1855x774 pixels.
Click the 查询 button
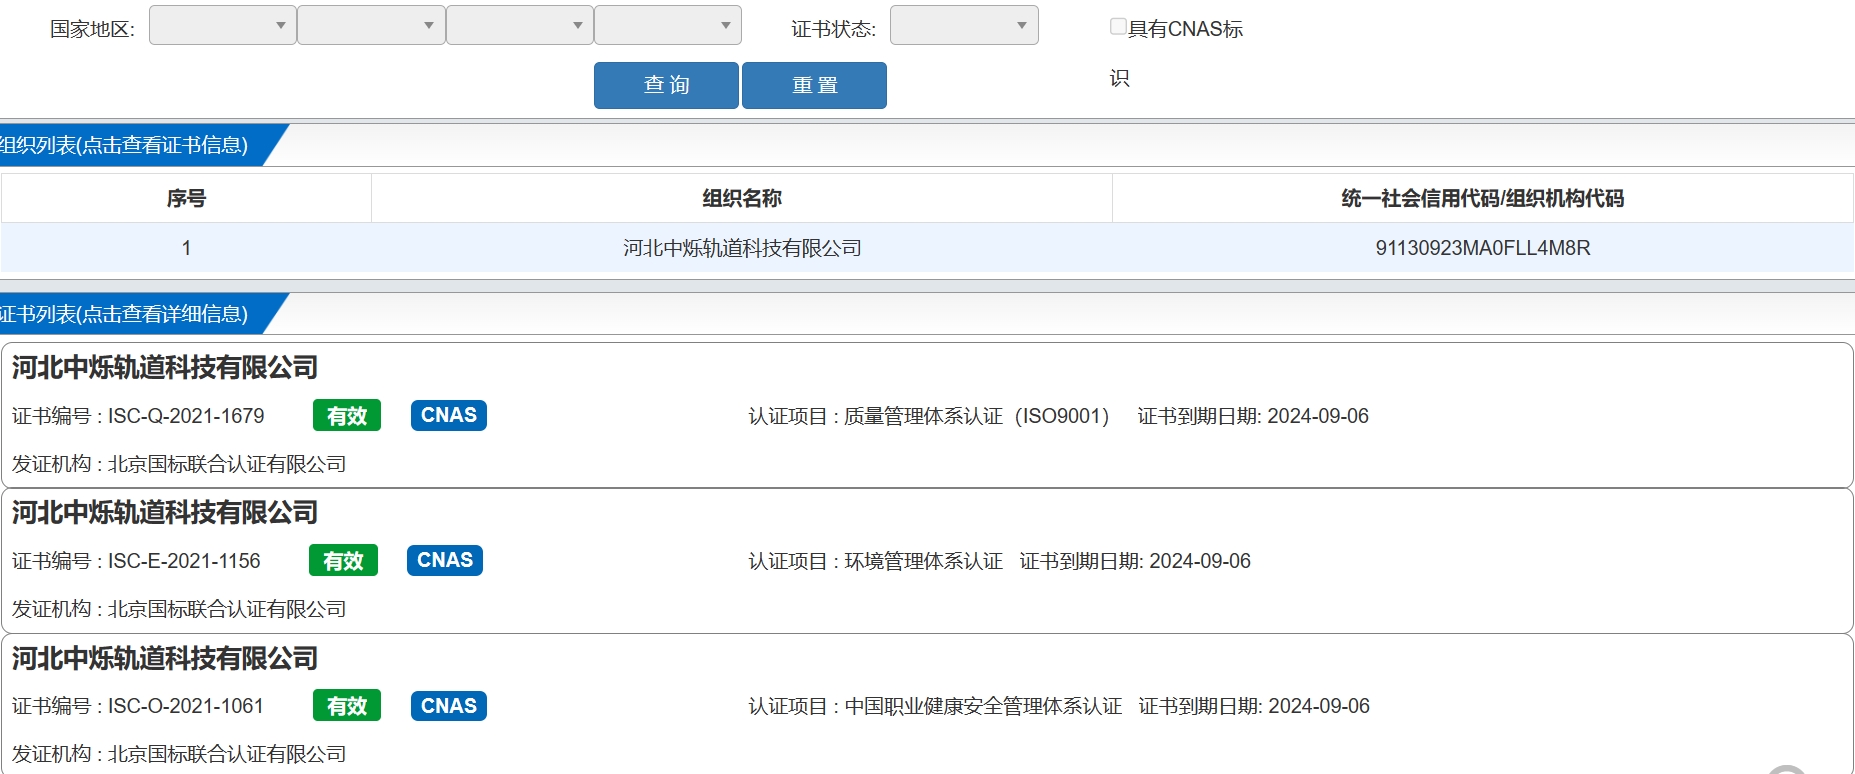(x=666, y=85)
